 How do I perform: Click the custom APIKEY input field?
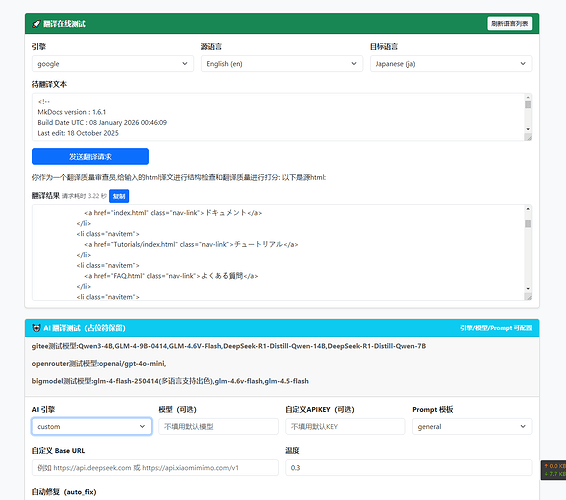pos(345,426)
